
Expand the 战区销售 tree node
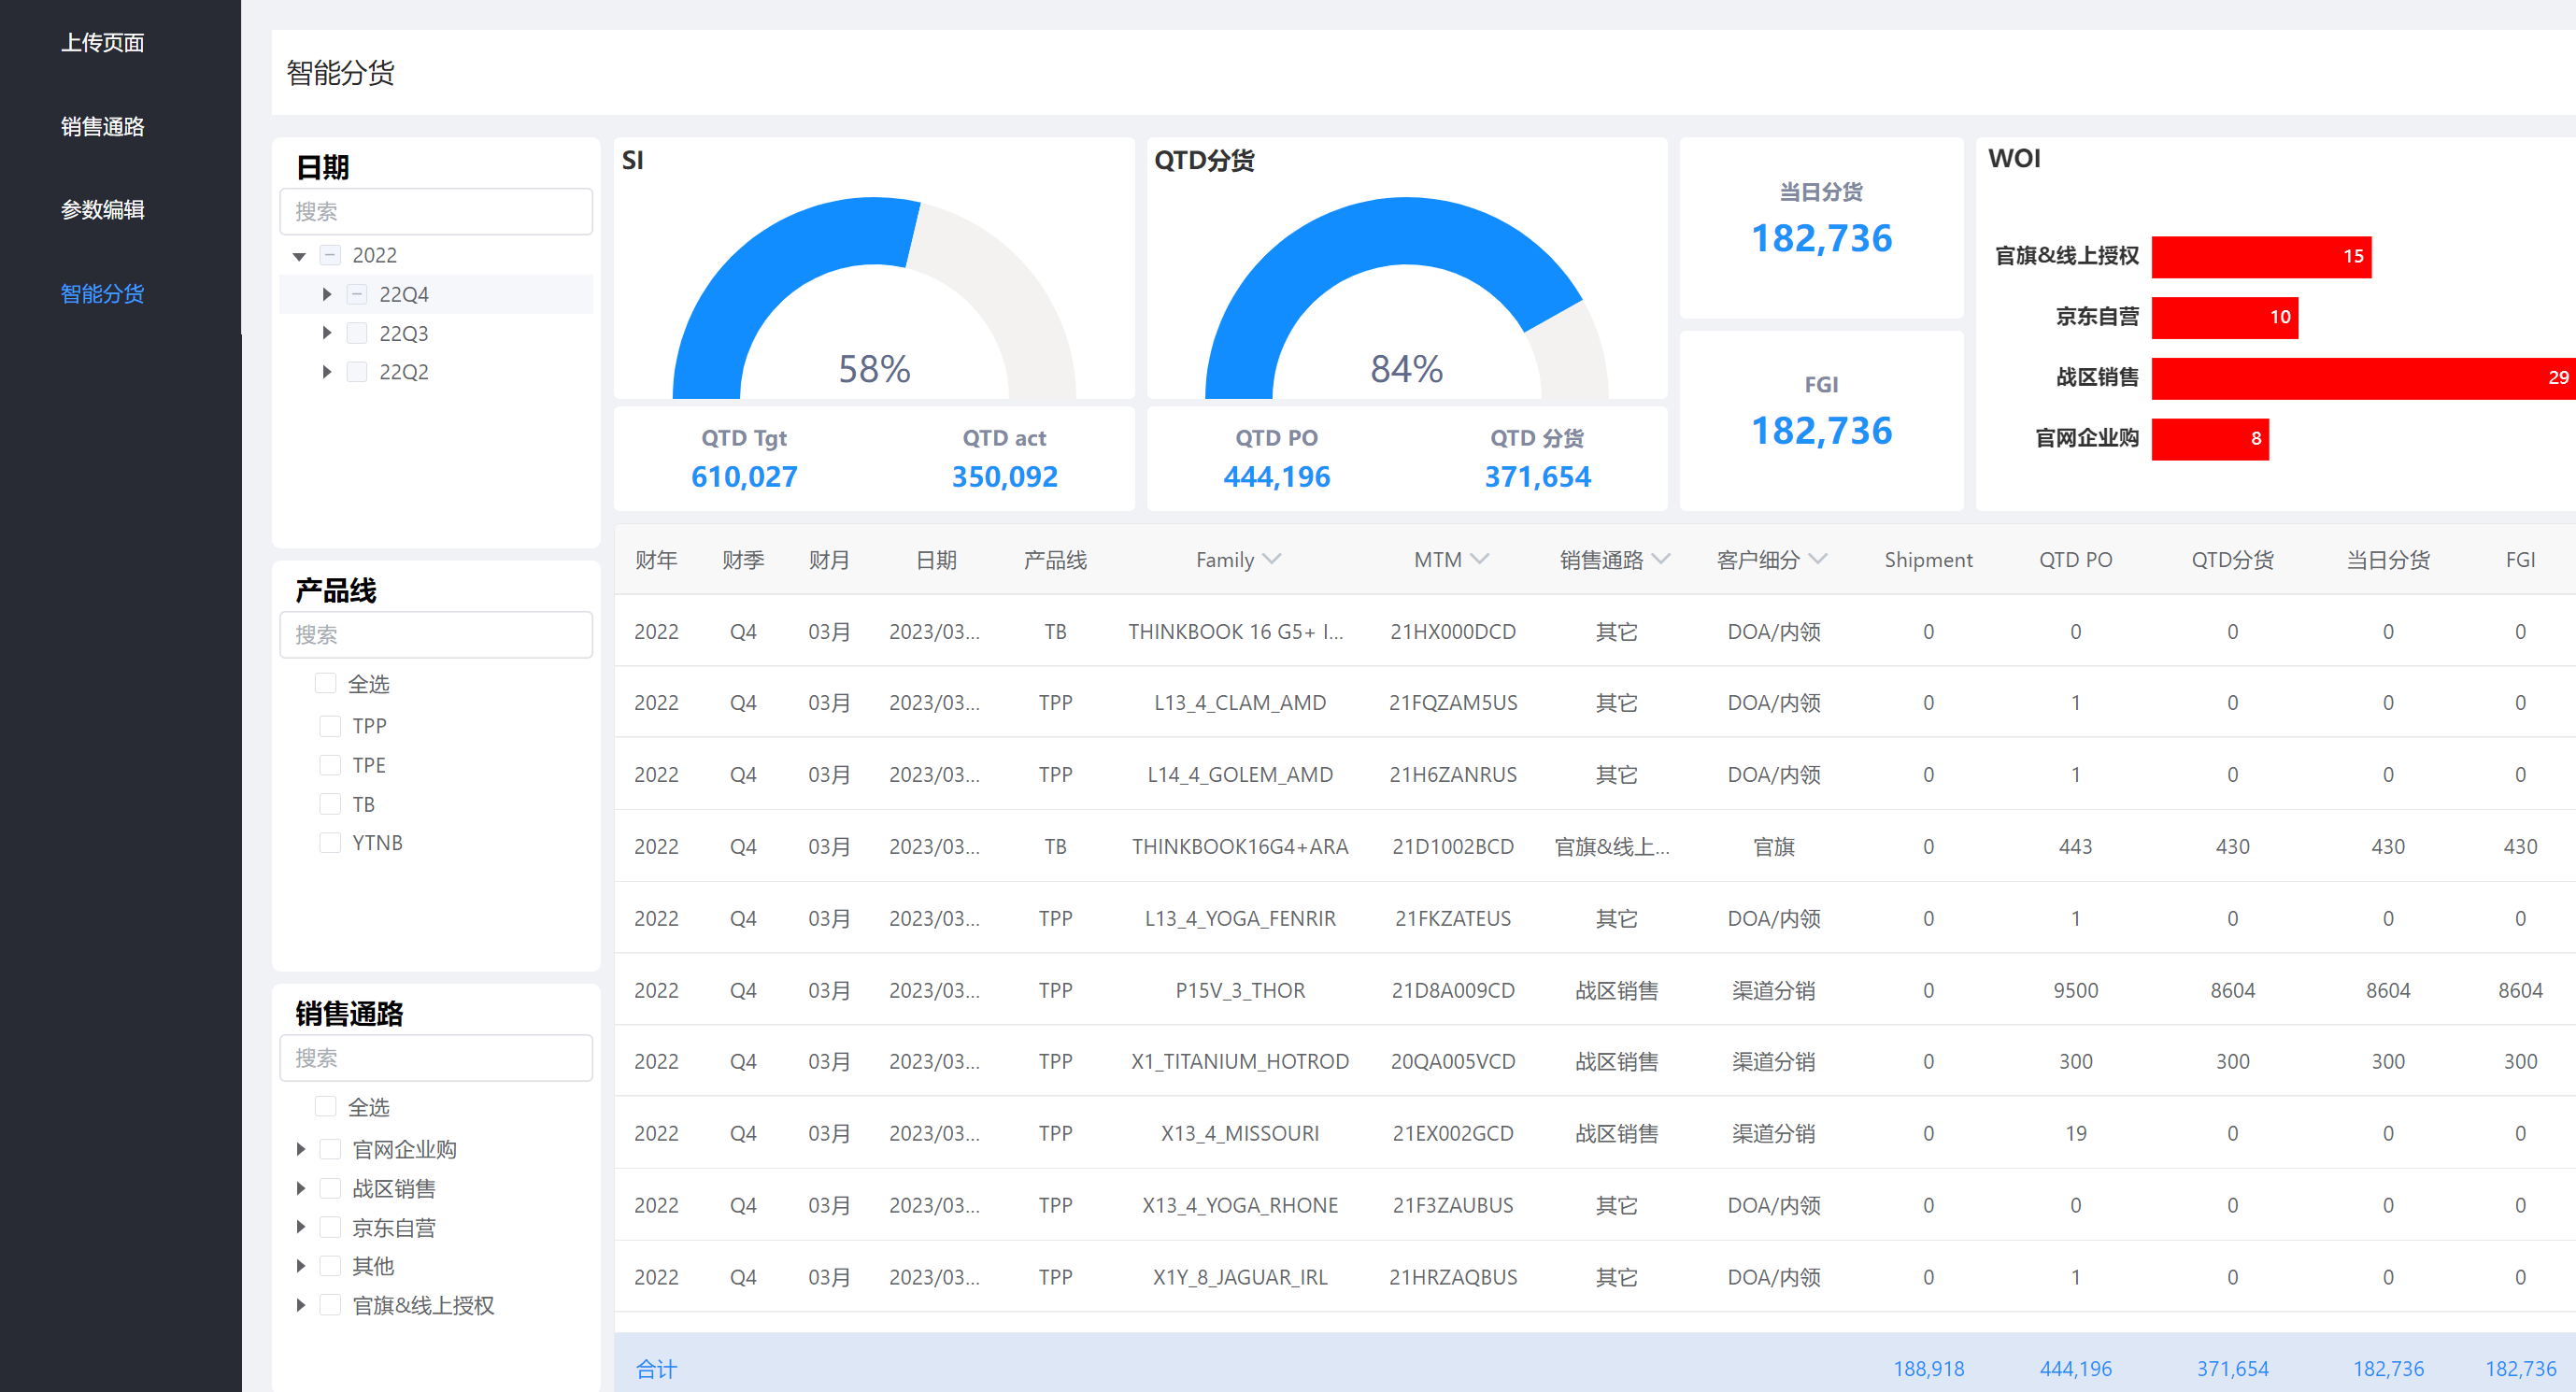pyautogui.click(x=300, y=1188)
